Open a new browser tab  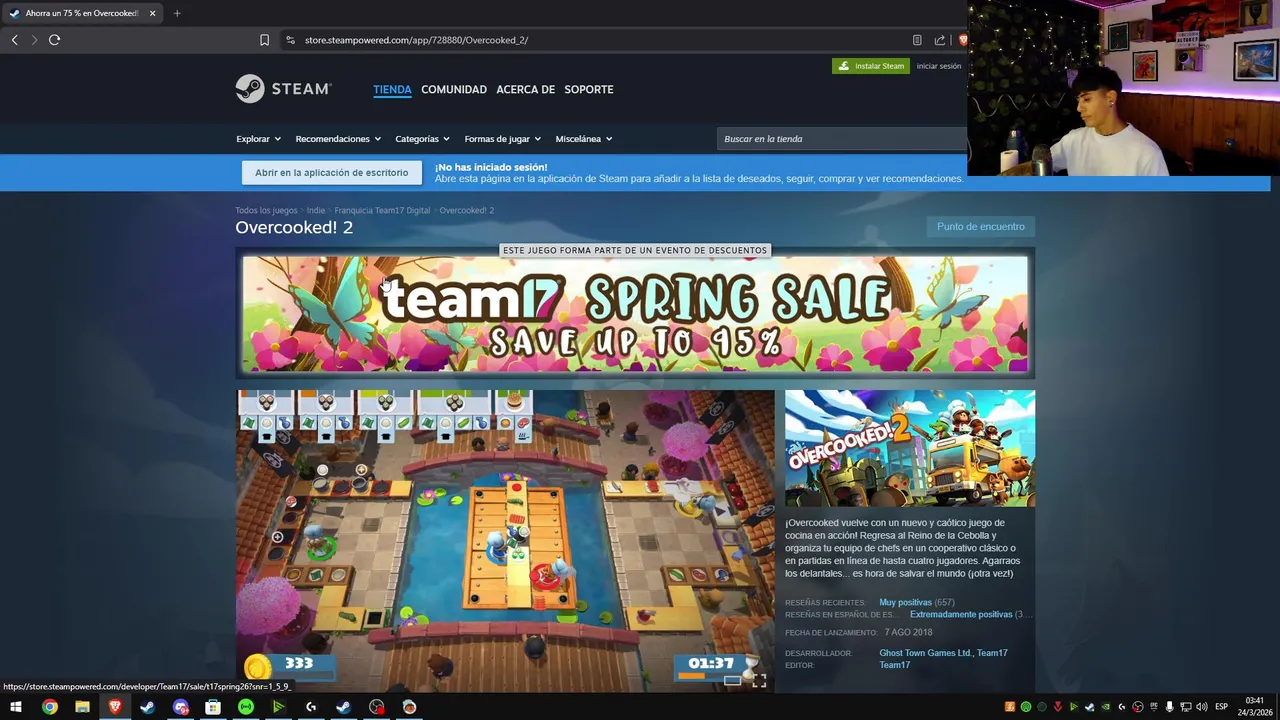pos(177,13)
